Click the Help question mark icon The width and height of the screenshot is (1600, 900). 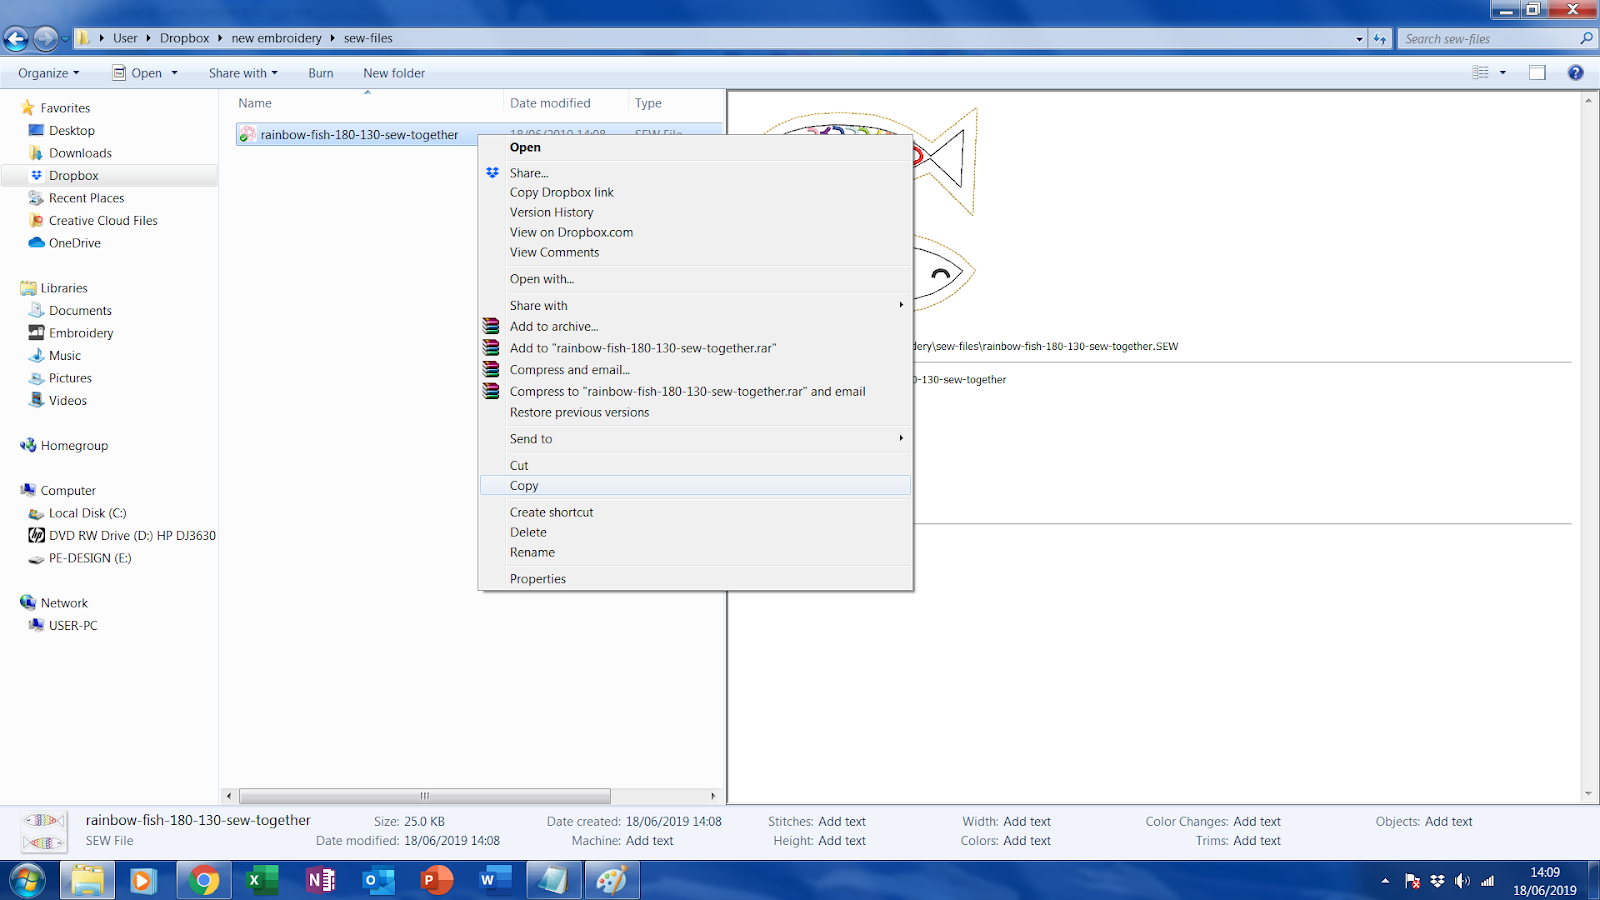1575,72
